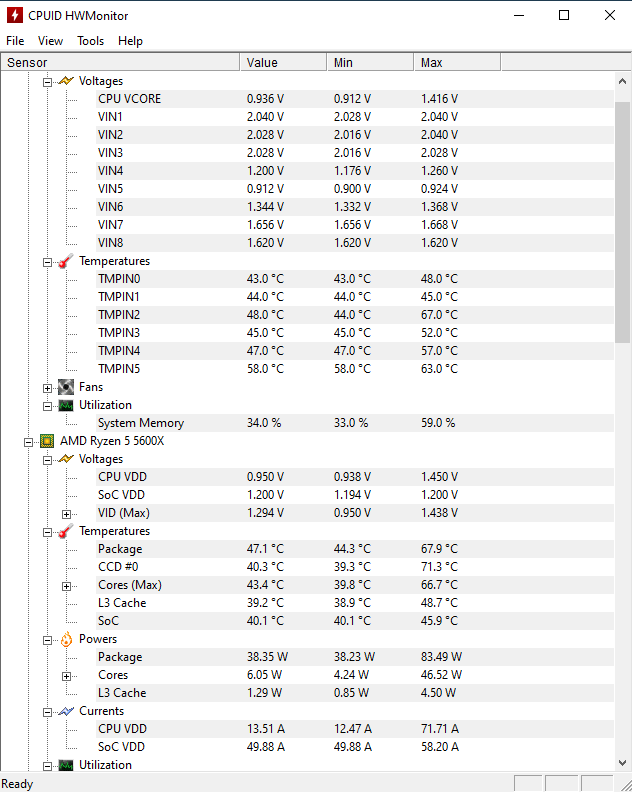The image size is (632, 792).
Task: Click the thermometer icon beside the motherboard Temperatures group
Action: tap(66, 261)
